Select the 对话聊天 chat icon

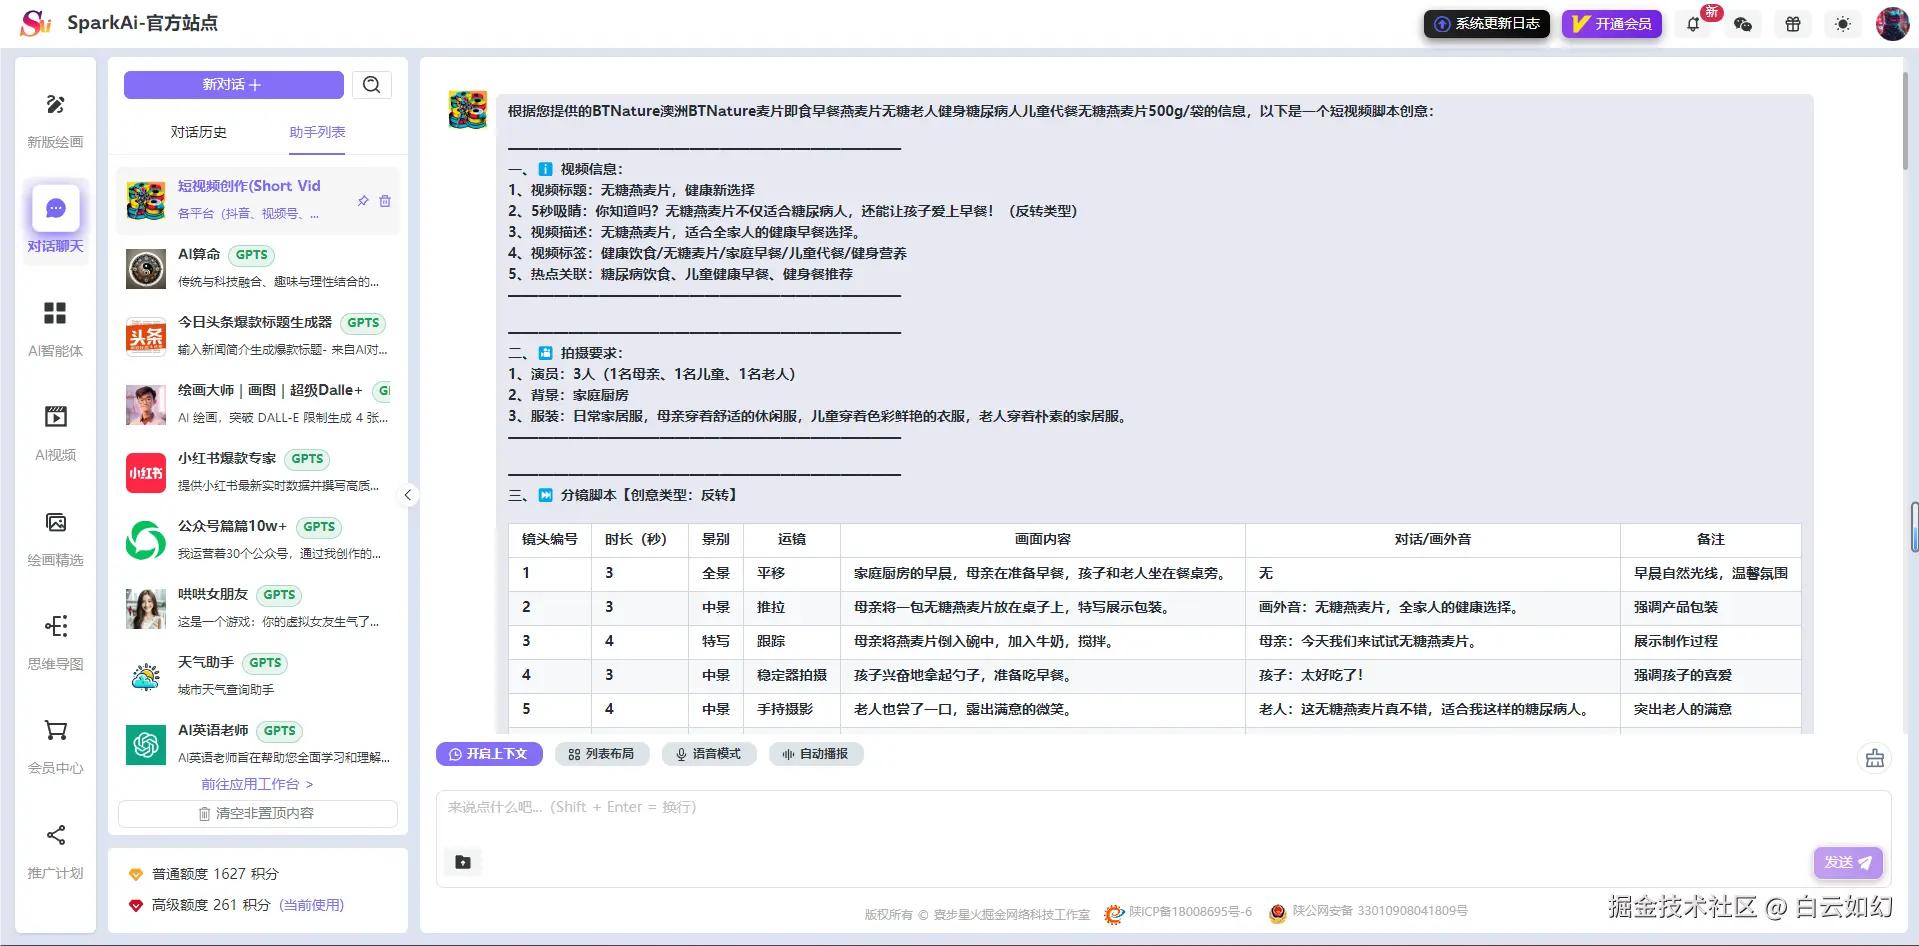[x=56, y=208]
